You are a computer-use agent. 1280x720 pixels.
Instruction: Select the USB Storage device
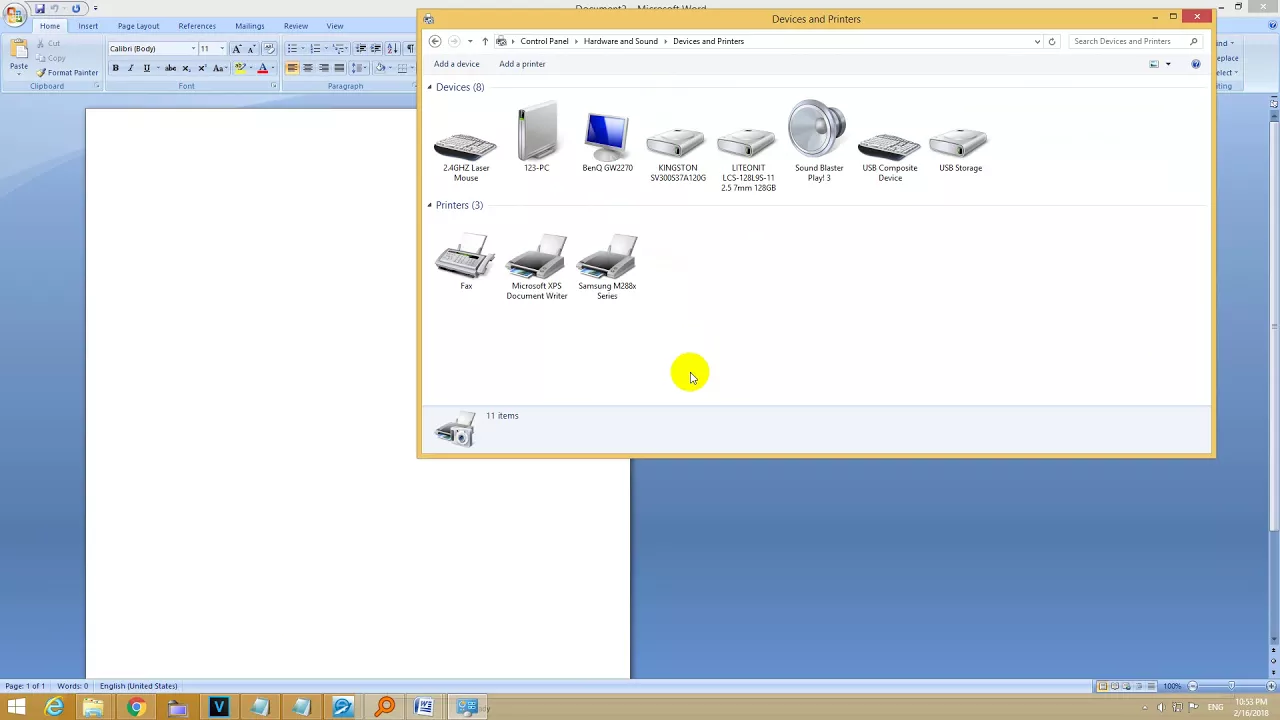960,151
